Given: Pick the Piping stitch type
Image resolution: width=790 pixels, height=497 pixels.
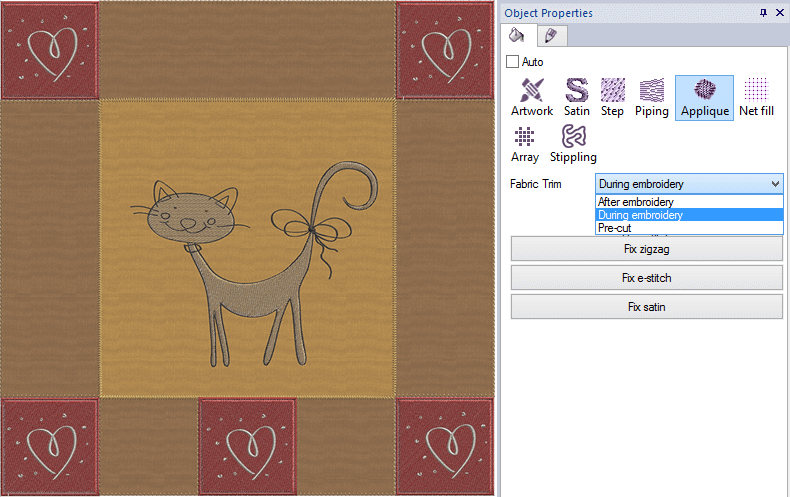Looking at the screenshot, I should coord(651,97).
